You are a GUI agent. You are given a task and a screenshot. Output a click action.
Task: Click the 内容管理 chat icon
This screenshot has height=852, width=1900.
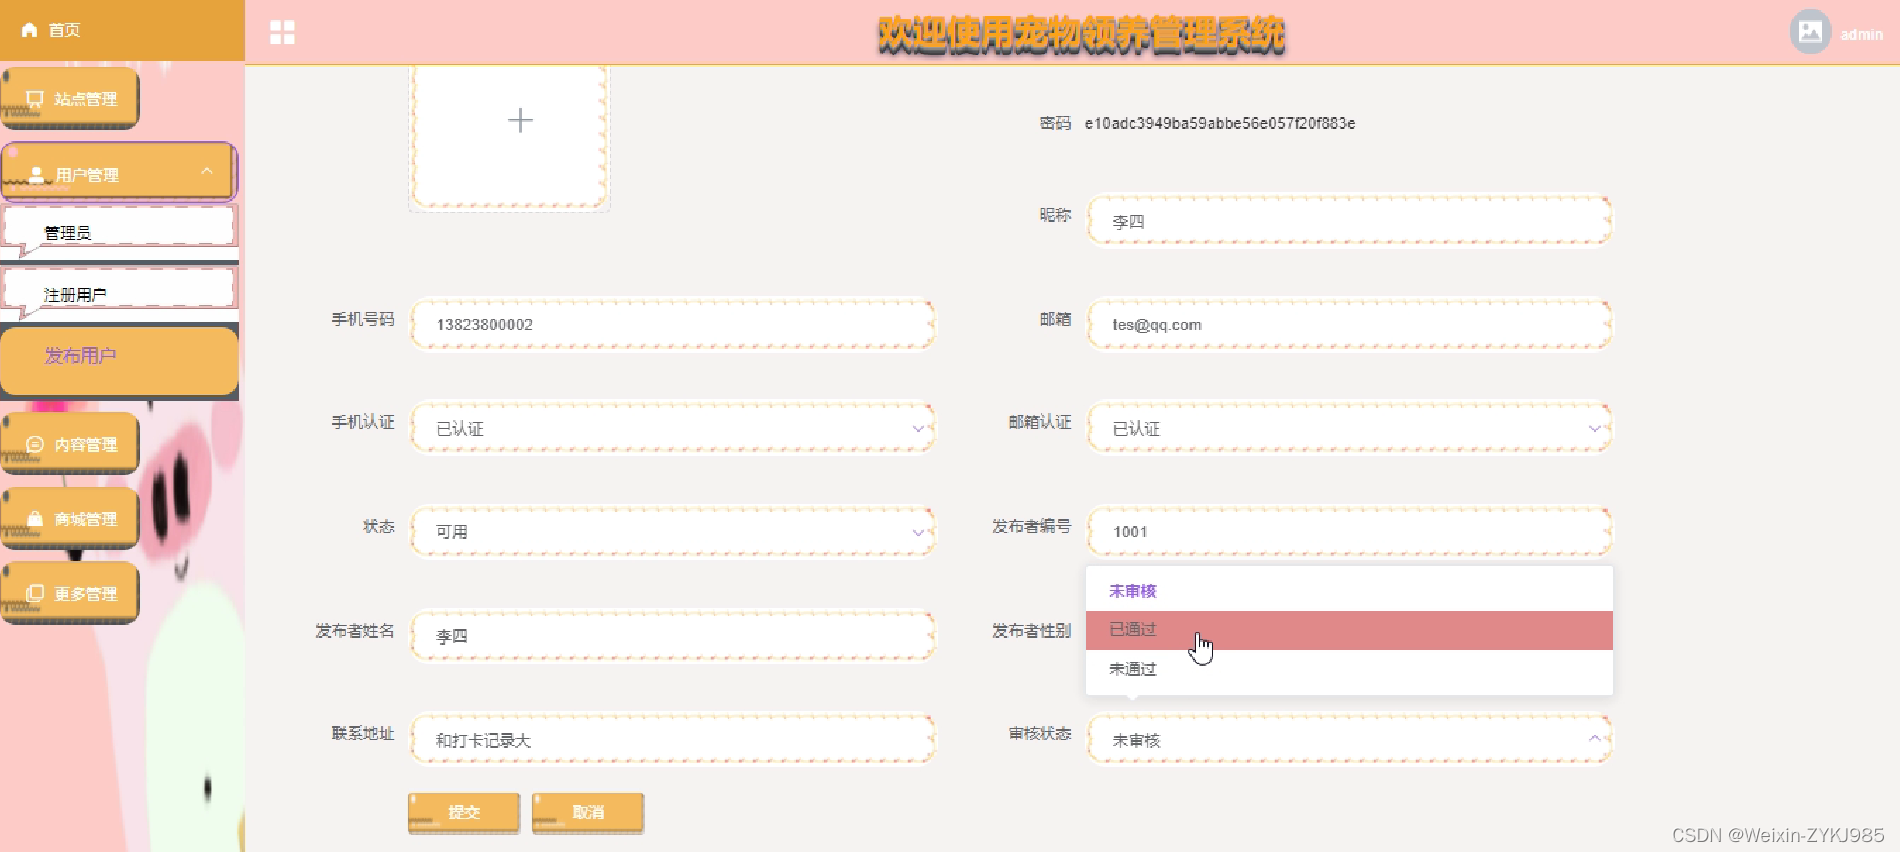[x=35, y=444]
